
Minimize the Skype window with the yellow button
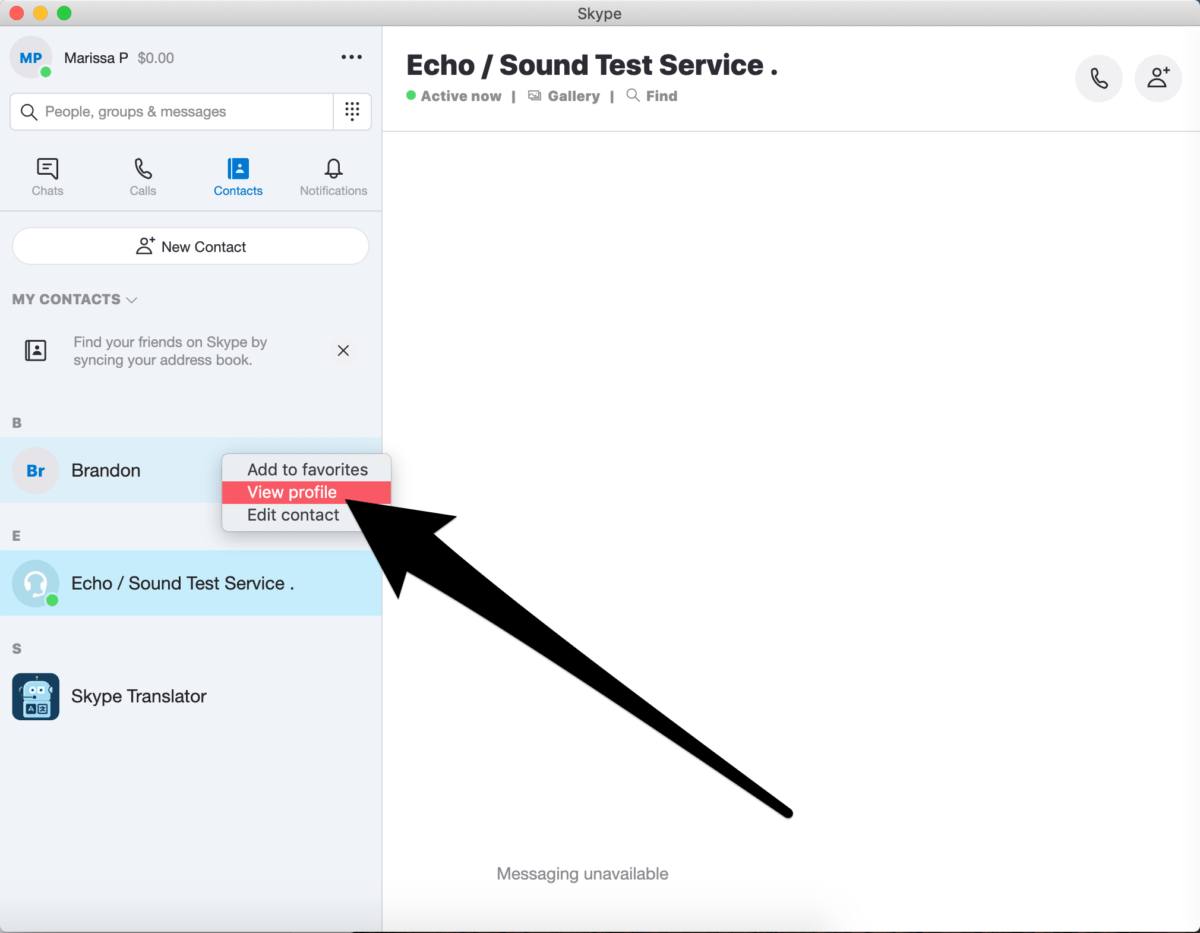(41, 13)
